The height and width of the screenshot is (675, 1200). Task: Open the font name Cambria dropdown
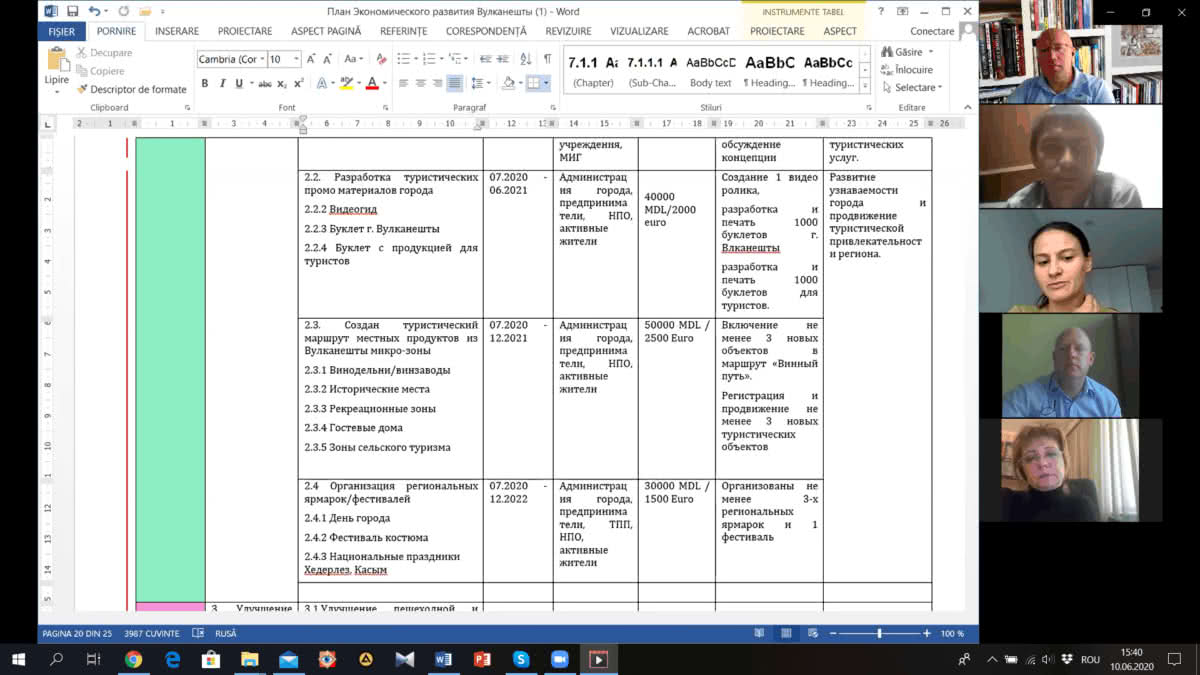pyautogui.click(x=262, y=59)
